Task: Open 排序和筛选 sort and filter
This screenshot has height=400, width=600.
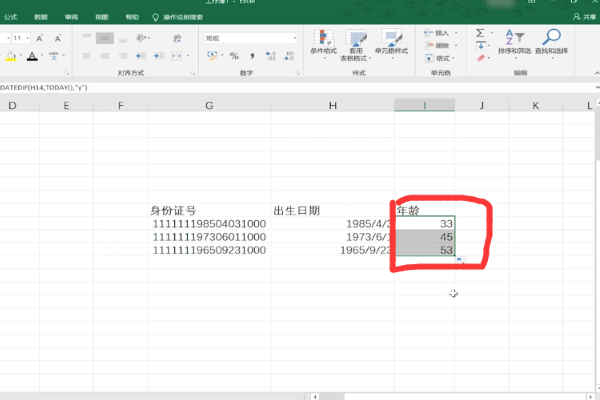Action: [514, 44]
